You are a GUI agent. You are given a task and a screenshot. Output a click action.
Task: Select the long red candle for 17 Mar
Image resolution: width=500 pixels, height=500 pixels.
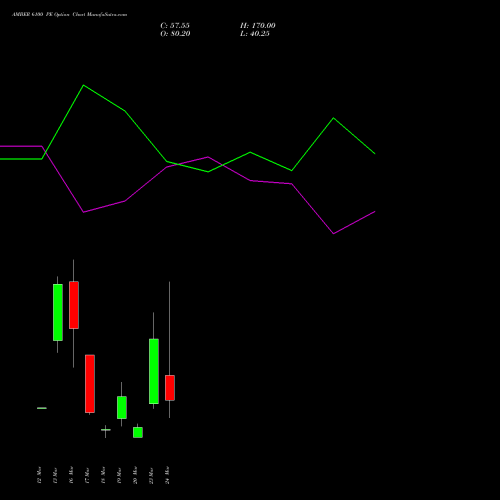pos(90,384)
